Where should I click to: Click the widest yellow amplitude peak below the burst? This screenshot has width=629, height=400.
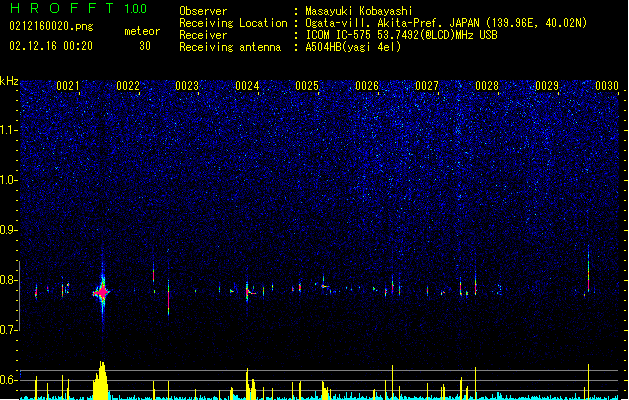pyautogui.click(x=101, y=380)
